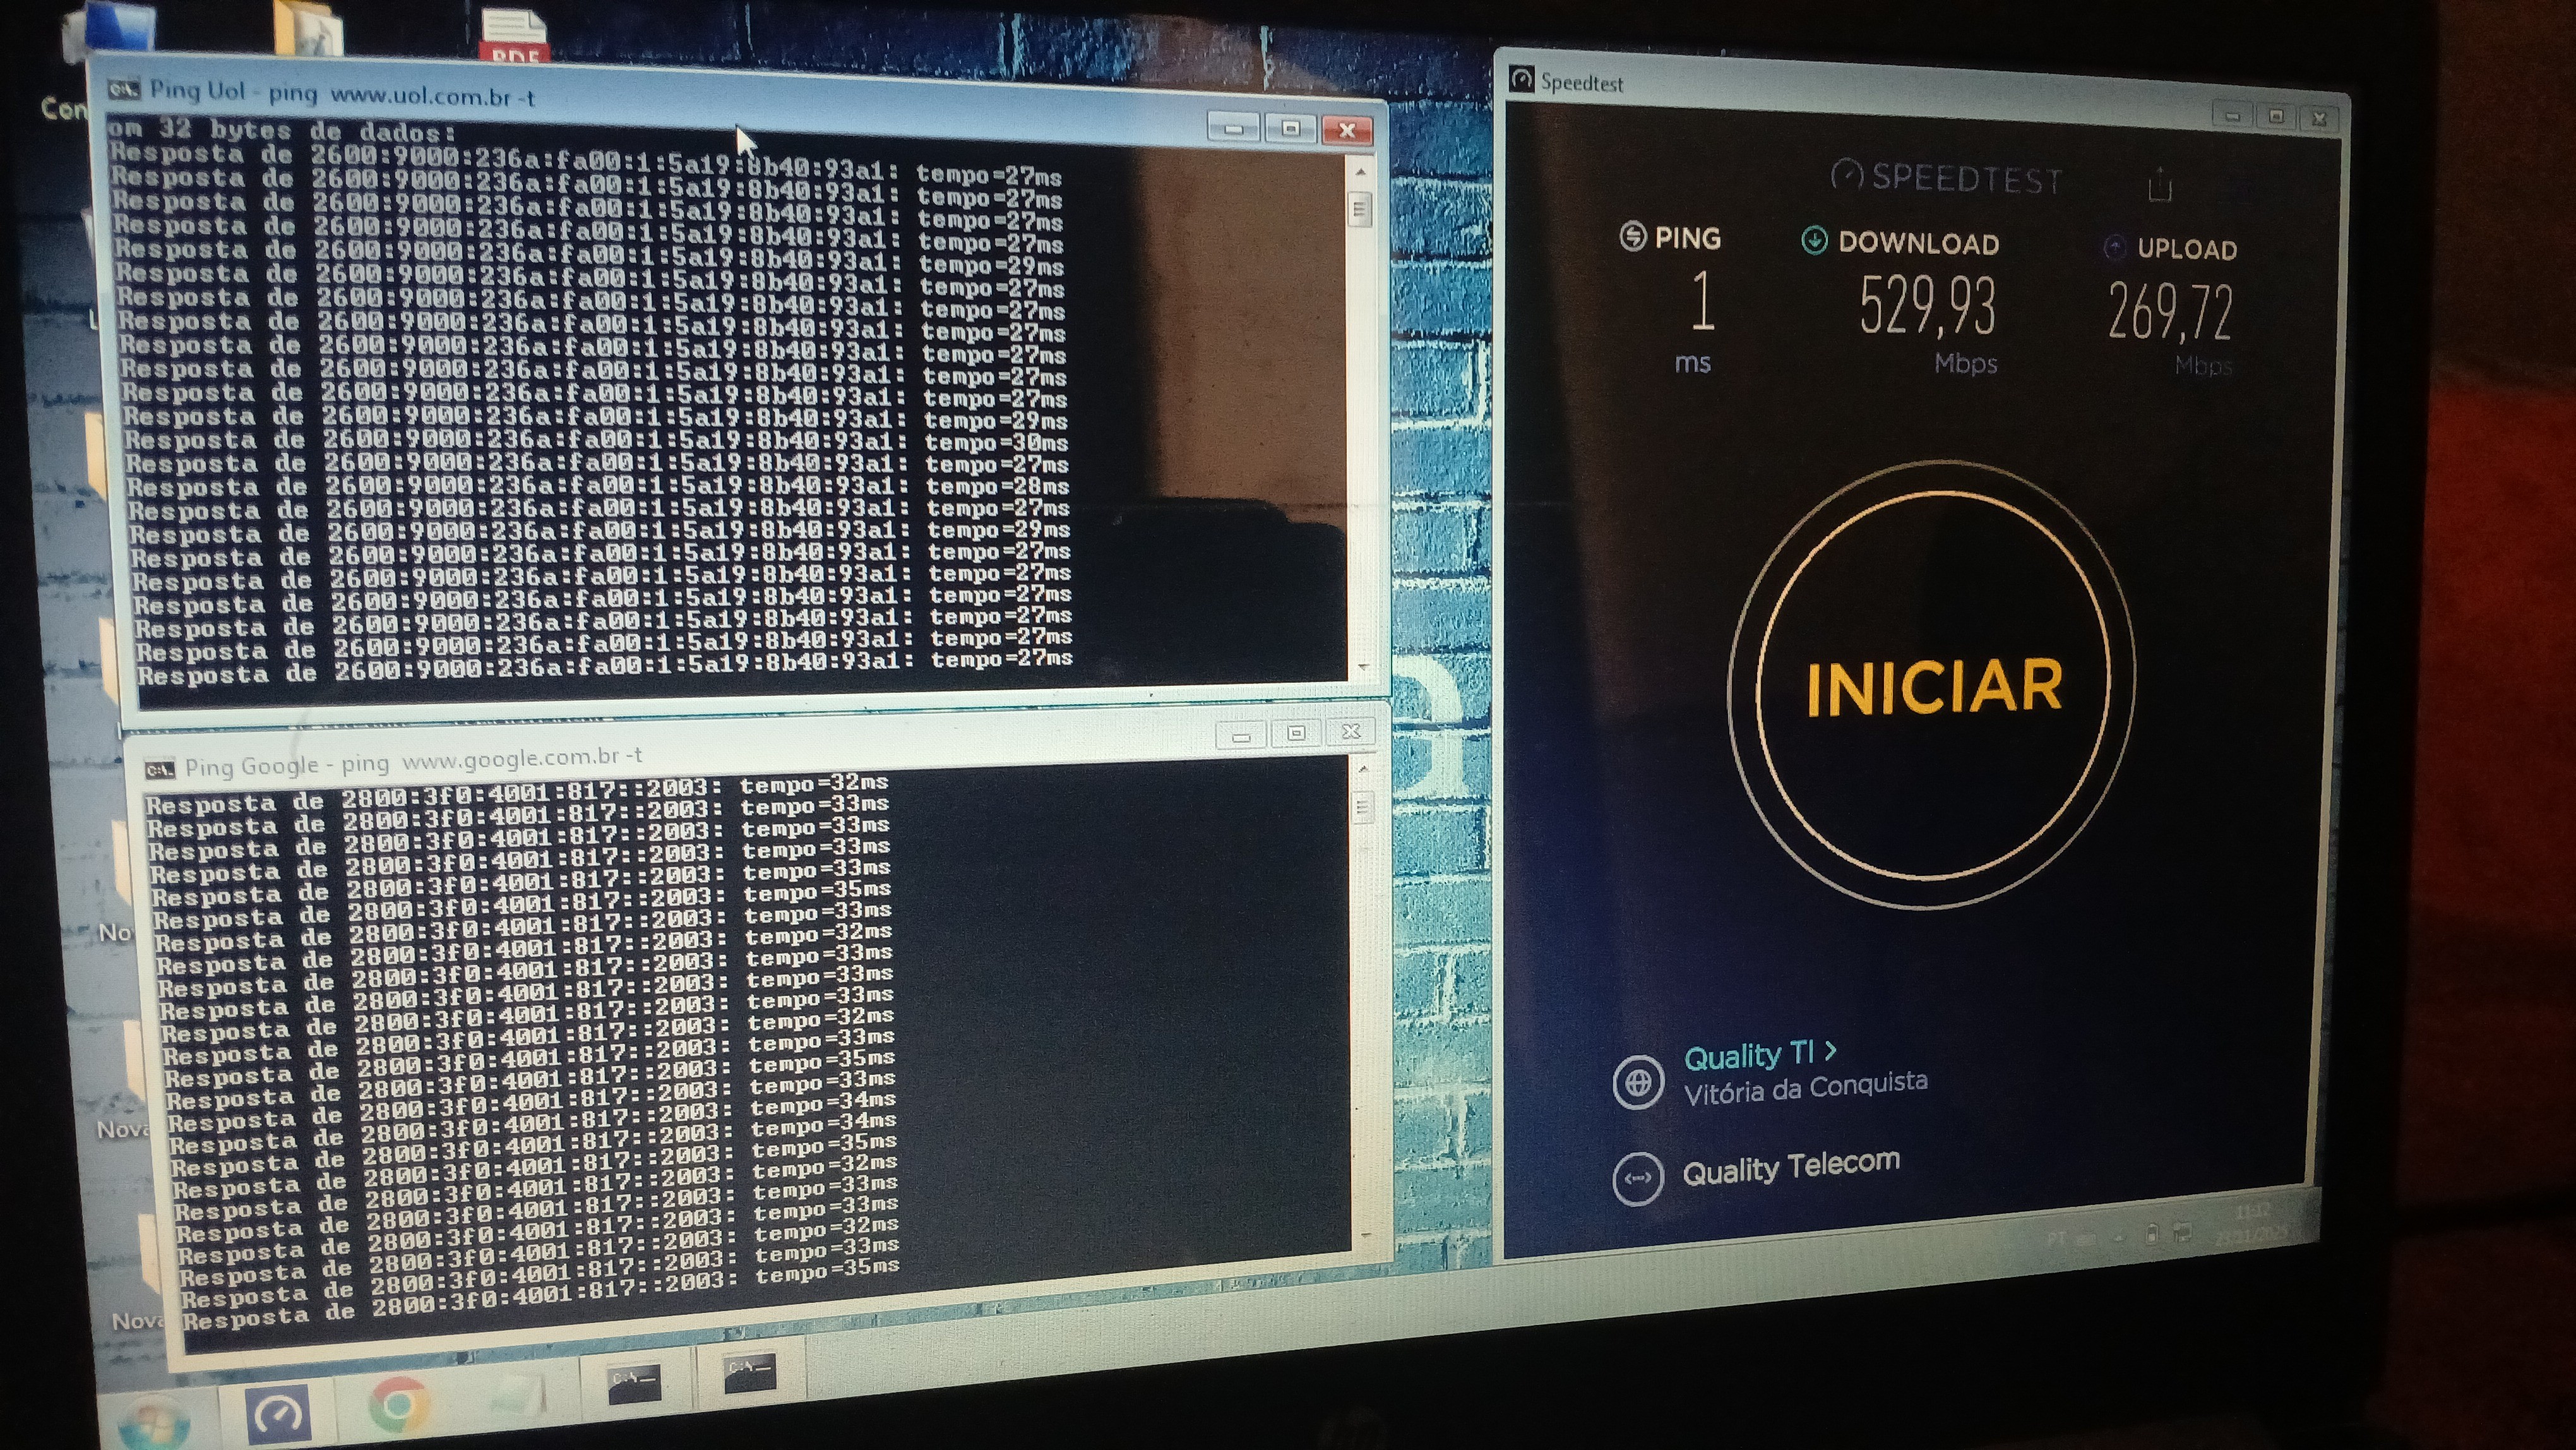Open system menu icon of Ping Uol window
This screenshot has width=2576, height=1450.
click(x=124, y=90)
